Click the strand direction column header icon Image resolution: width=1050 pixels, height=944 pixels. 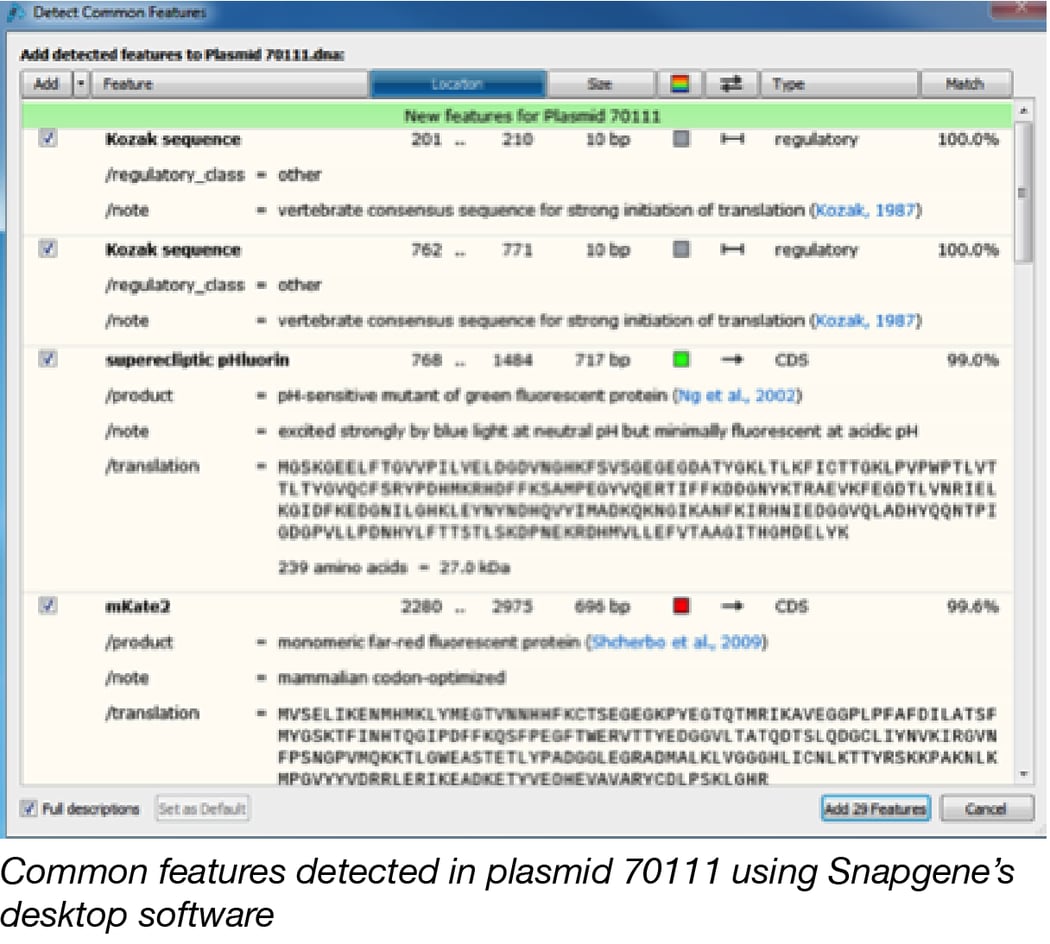point(730,83)
